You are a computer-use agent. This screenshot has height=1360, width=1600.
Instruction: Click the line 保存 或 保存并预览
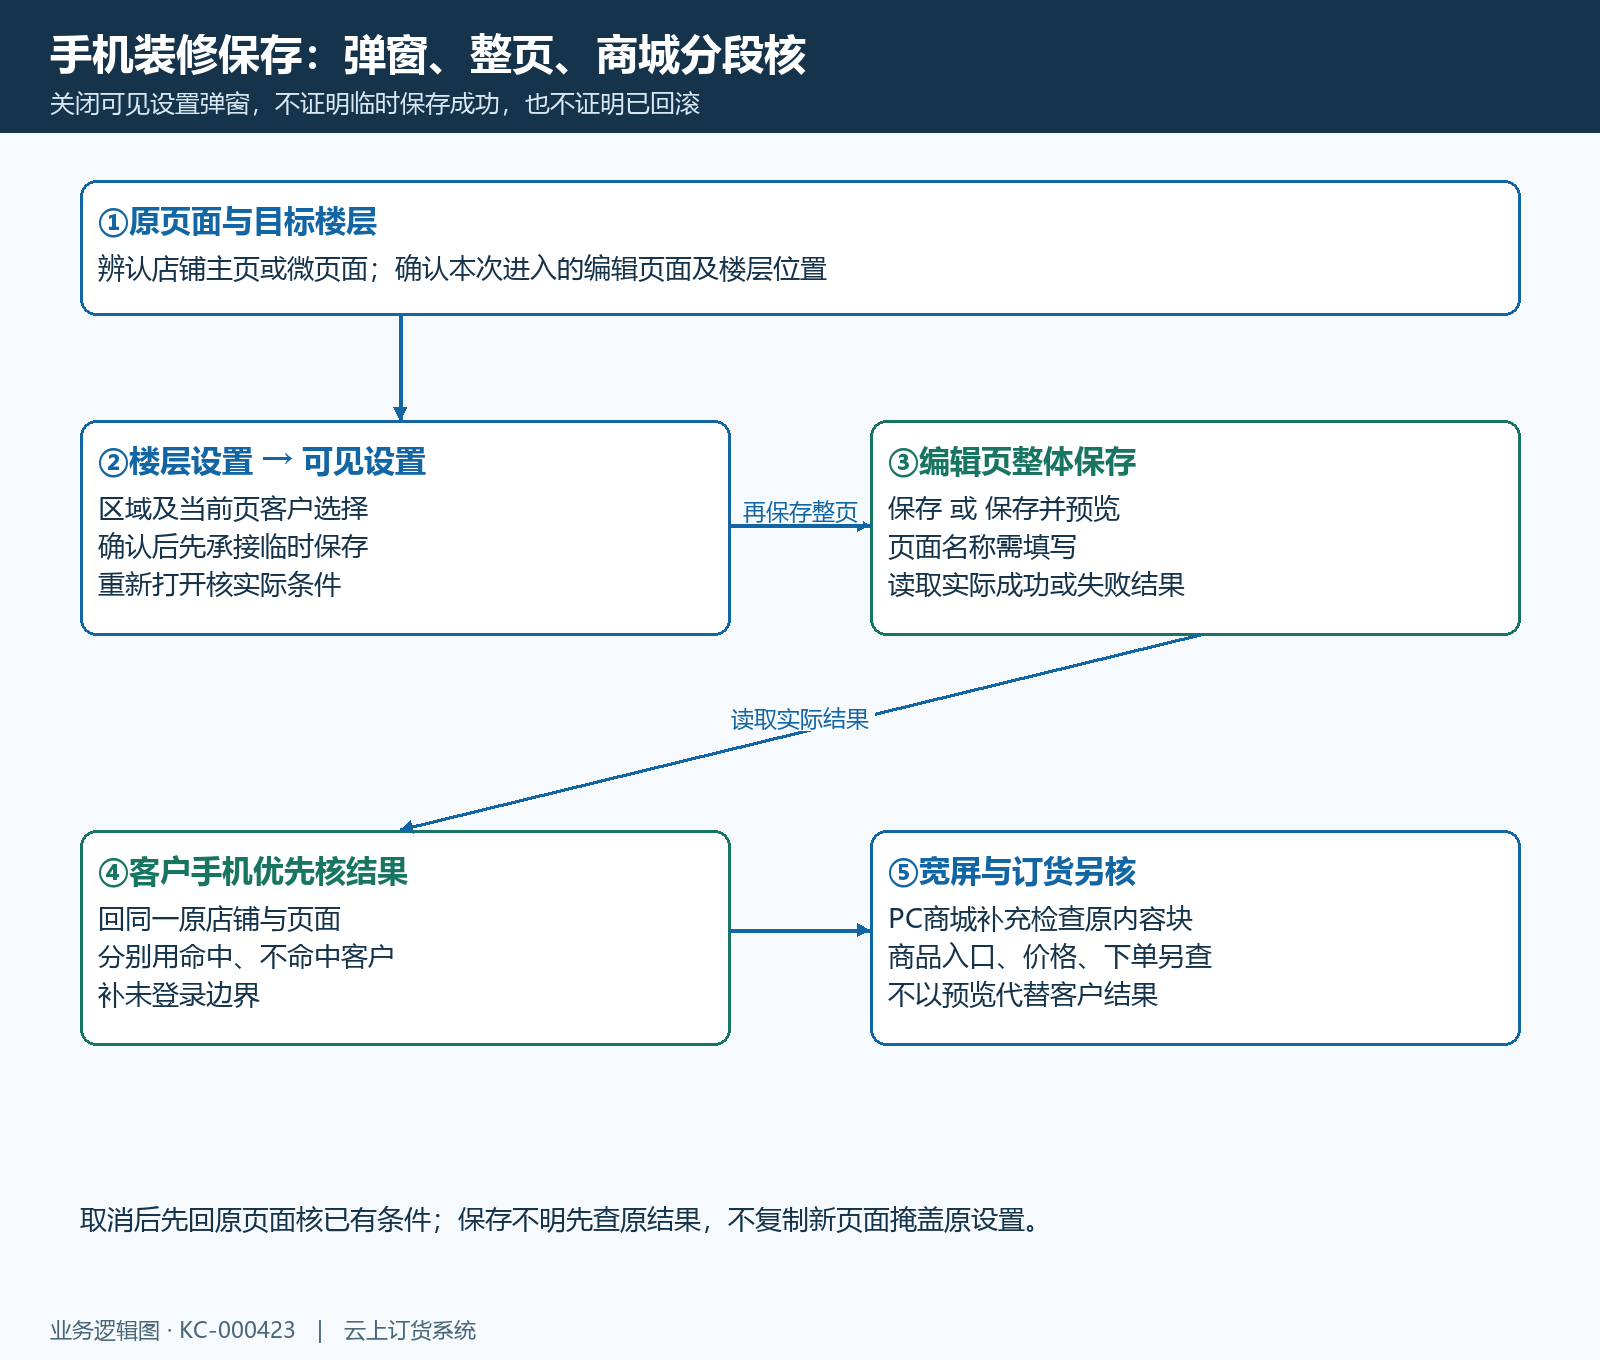click(x=1004, y=509)
